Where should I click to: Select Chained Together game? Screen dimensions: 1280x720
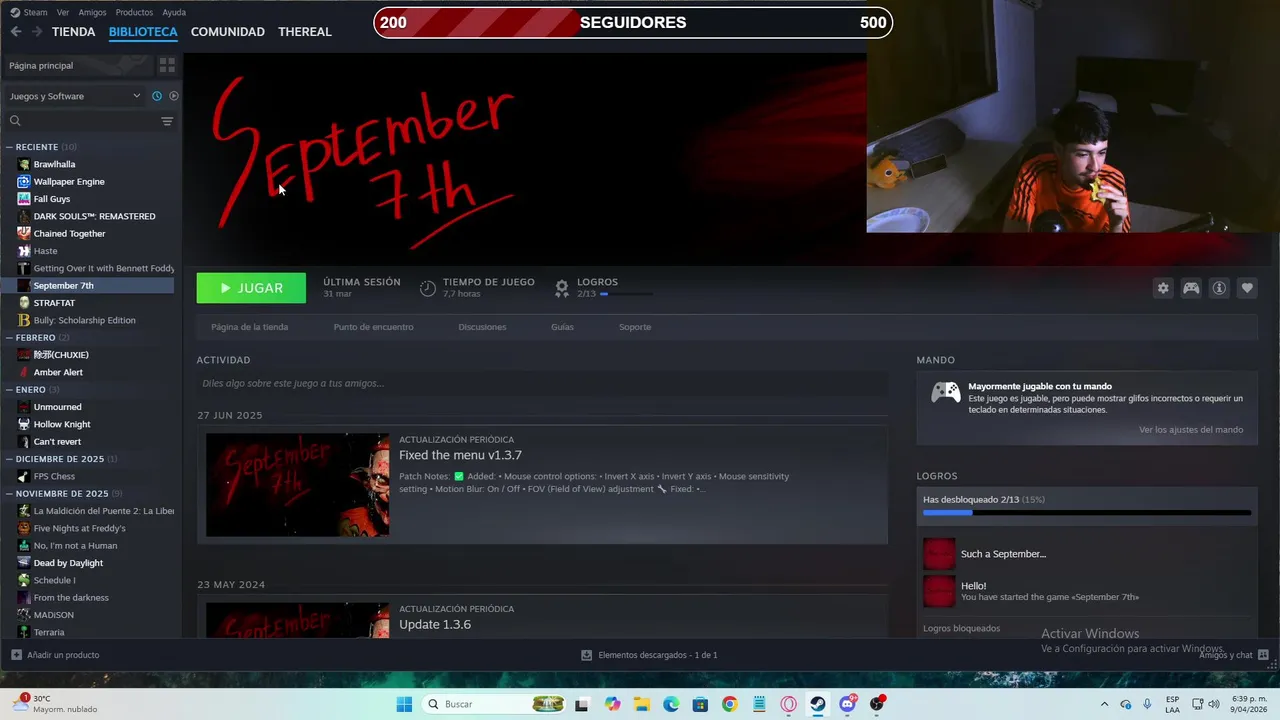69,234
